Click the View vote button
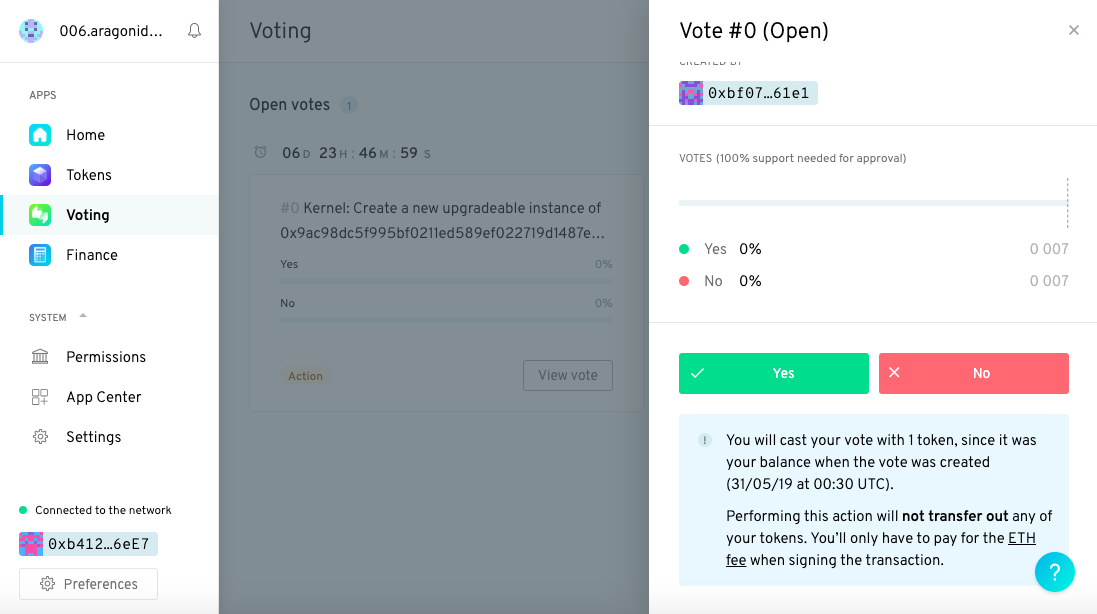Image resolution: width=1097 pixels, height=614 pixels. pyautogui.click(x=567, y=375)
